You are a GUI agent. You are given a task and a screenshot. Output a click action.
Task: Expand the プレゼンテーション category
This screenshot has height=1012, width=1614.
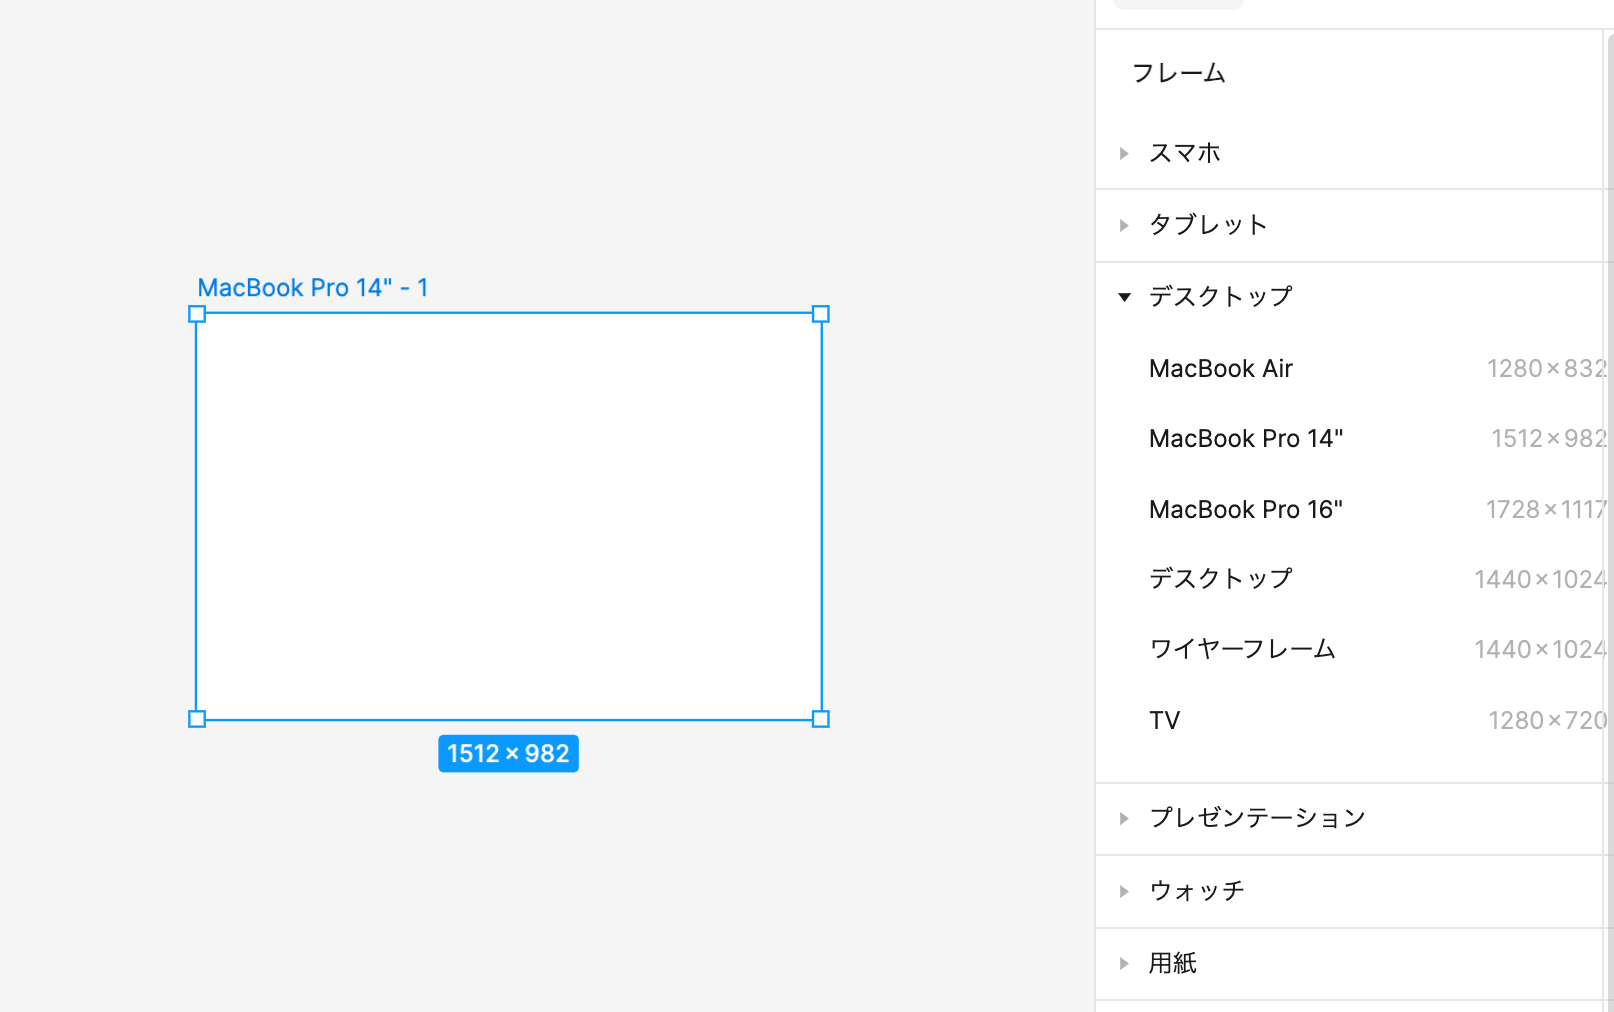[x=1350, y=818]
